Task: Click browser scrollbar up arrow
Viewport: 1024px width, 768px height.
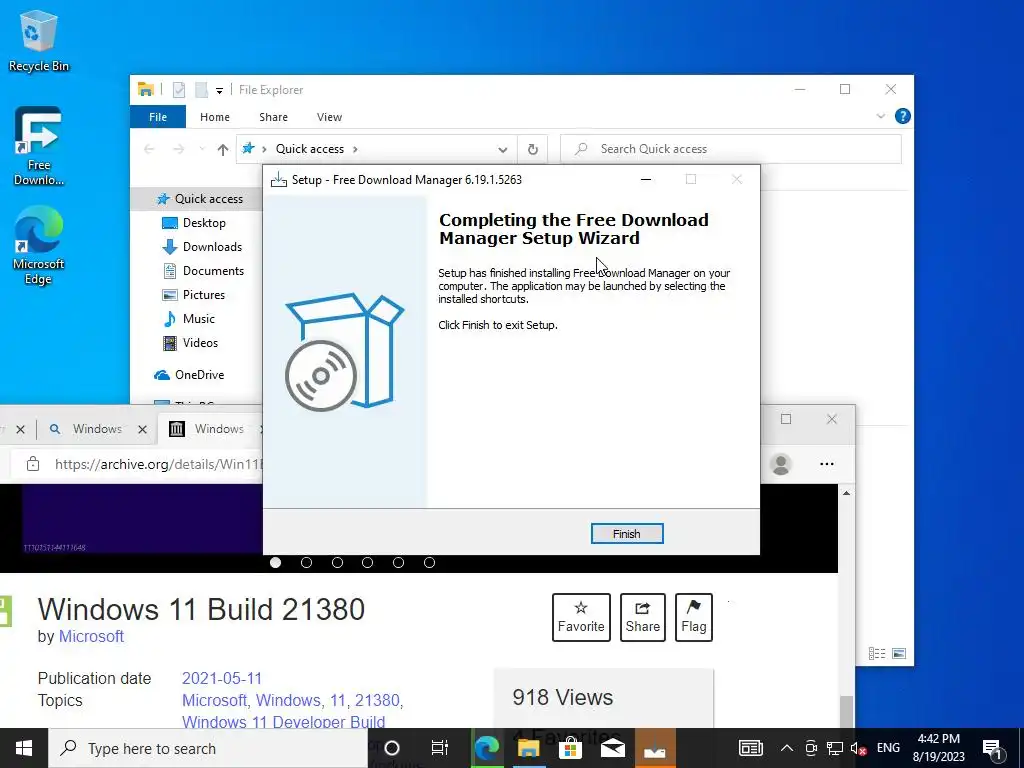Action: [846, 493]
